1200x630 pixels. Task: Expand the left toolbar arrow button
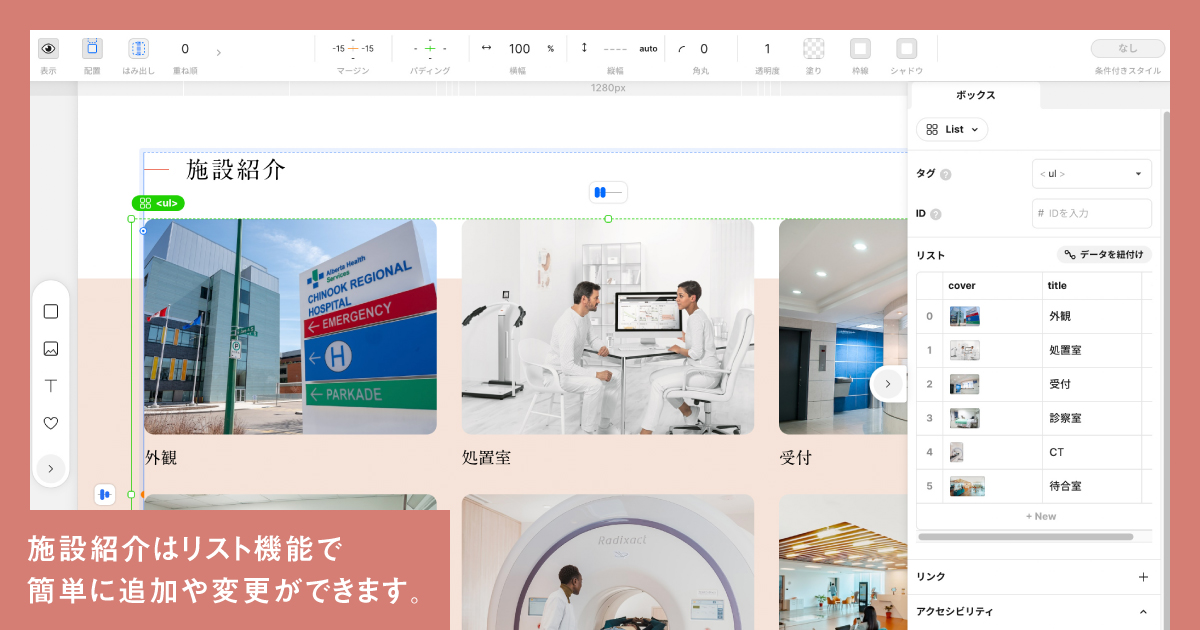click(x=51, y=468)
